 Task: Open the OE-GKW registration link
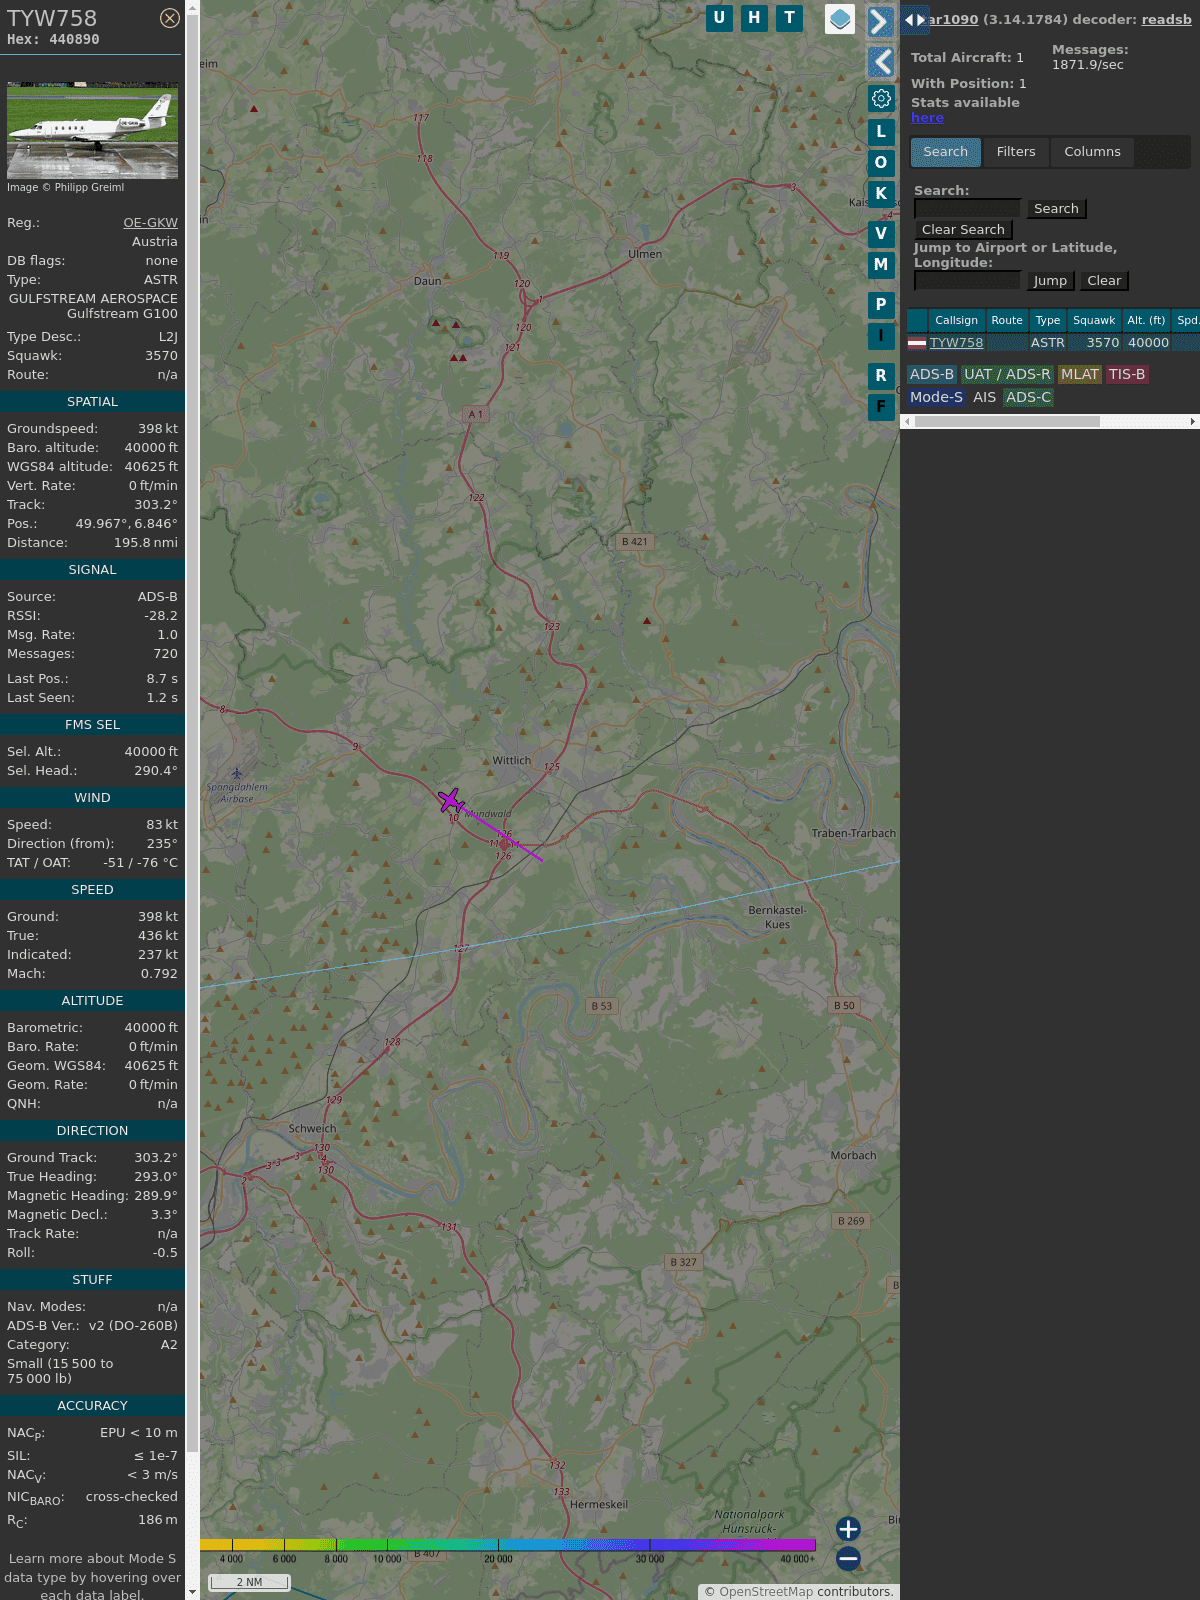click(x=150, y=223)
